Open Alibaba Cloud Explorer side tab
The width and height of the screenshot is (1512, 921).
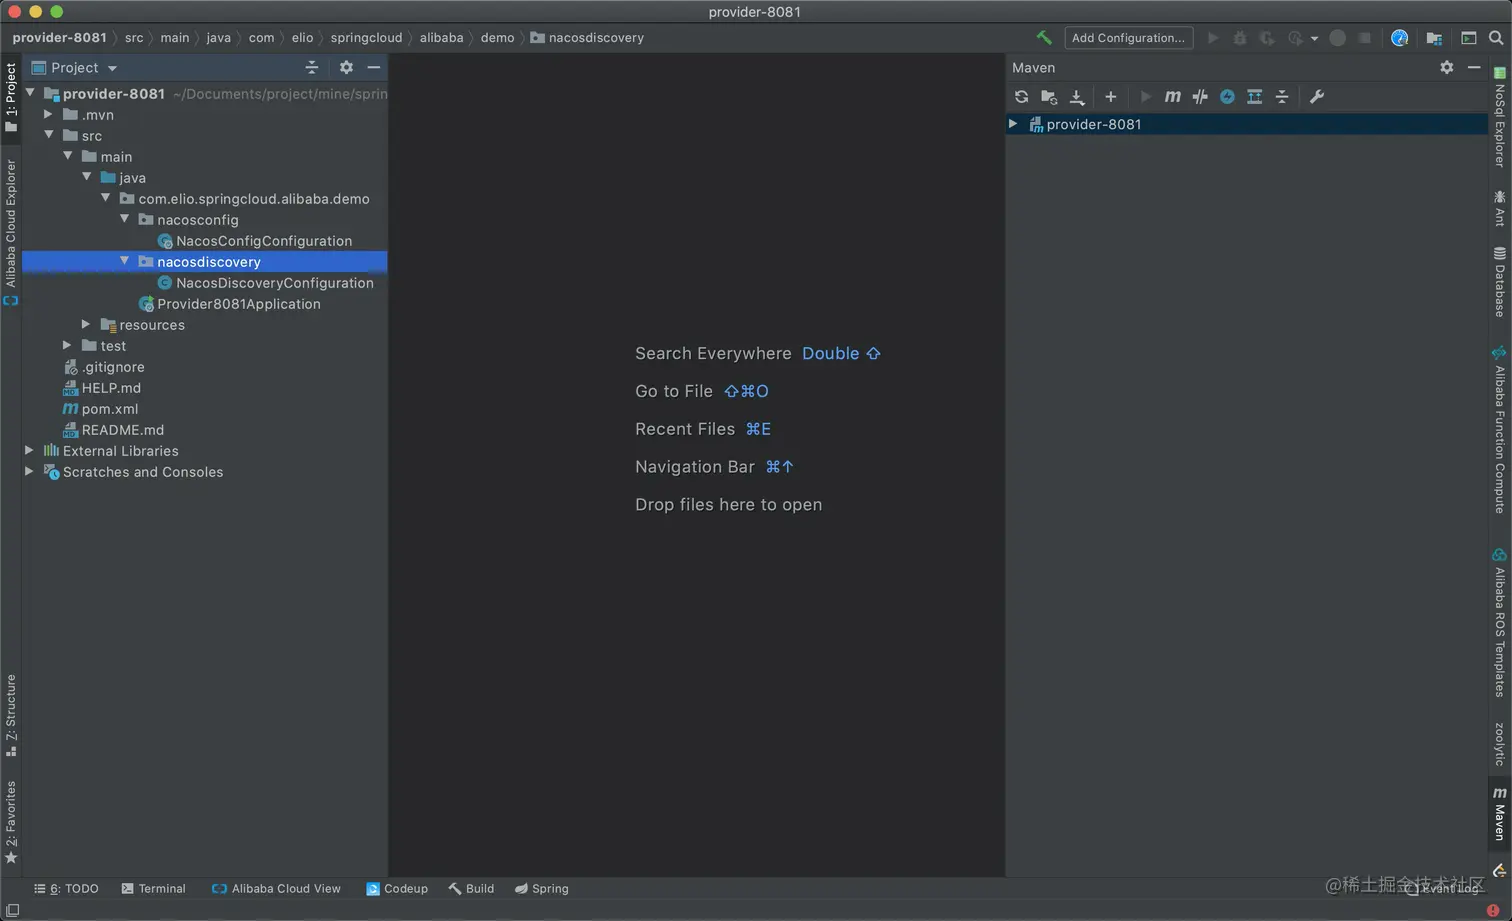pyautogui.click(x=11, y=232)
